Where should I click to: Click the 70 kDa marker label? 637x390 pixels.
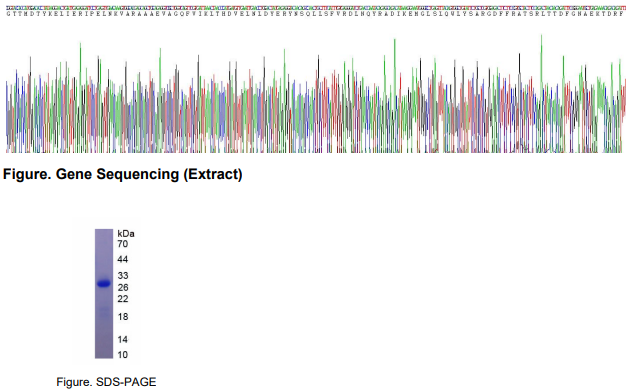point(123,244)
